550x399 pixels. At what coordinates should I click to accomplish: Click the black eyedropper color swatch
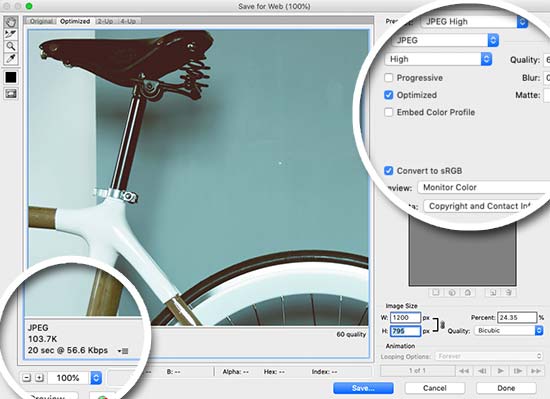11,77
